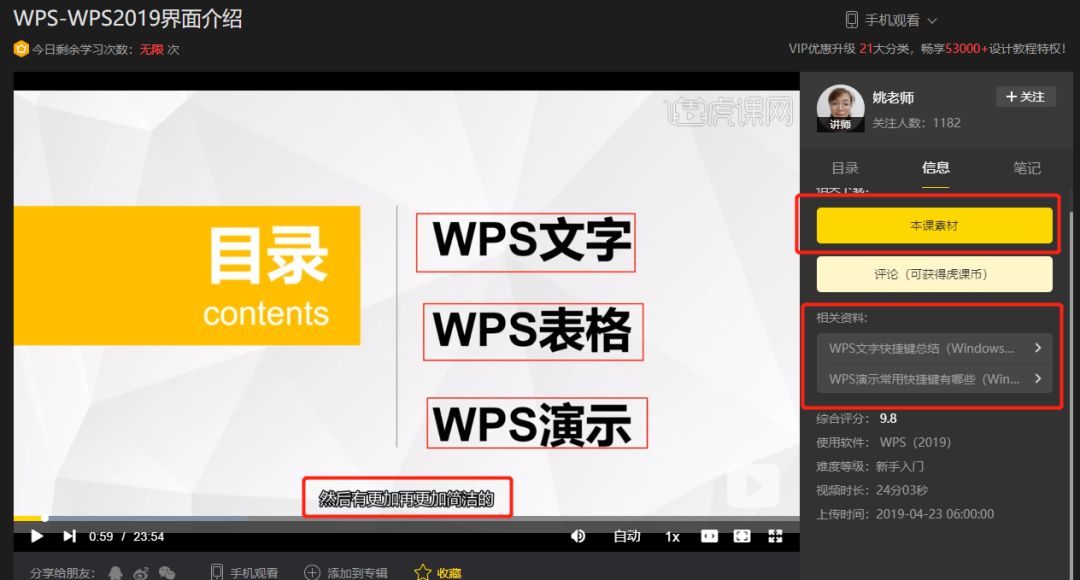Image resolution: width=1080 pixels, height=580 pixels.
Task: Click the 今日剩余学习次数 无限 text
Action: click(97, 50)
